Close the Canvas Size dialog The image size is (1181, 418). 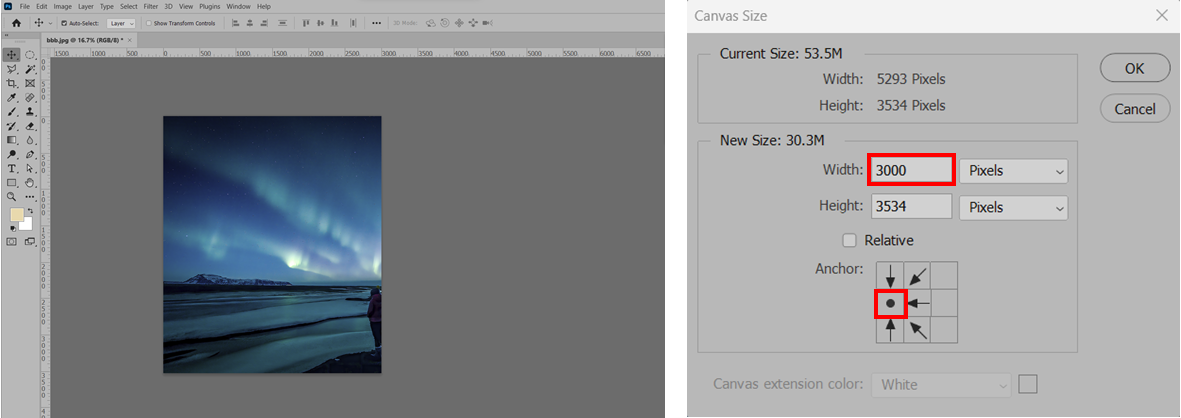click(1163, 15)
